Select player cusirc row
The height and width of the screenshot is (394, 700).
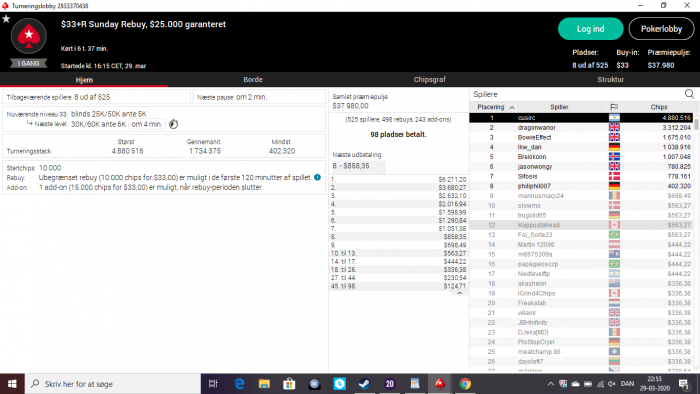[x=581, y=118]
